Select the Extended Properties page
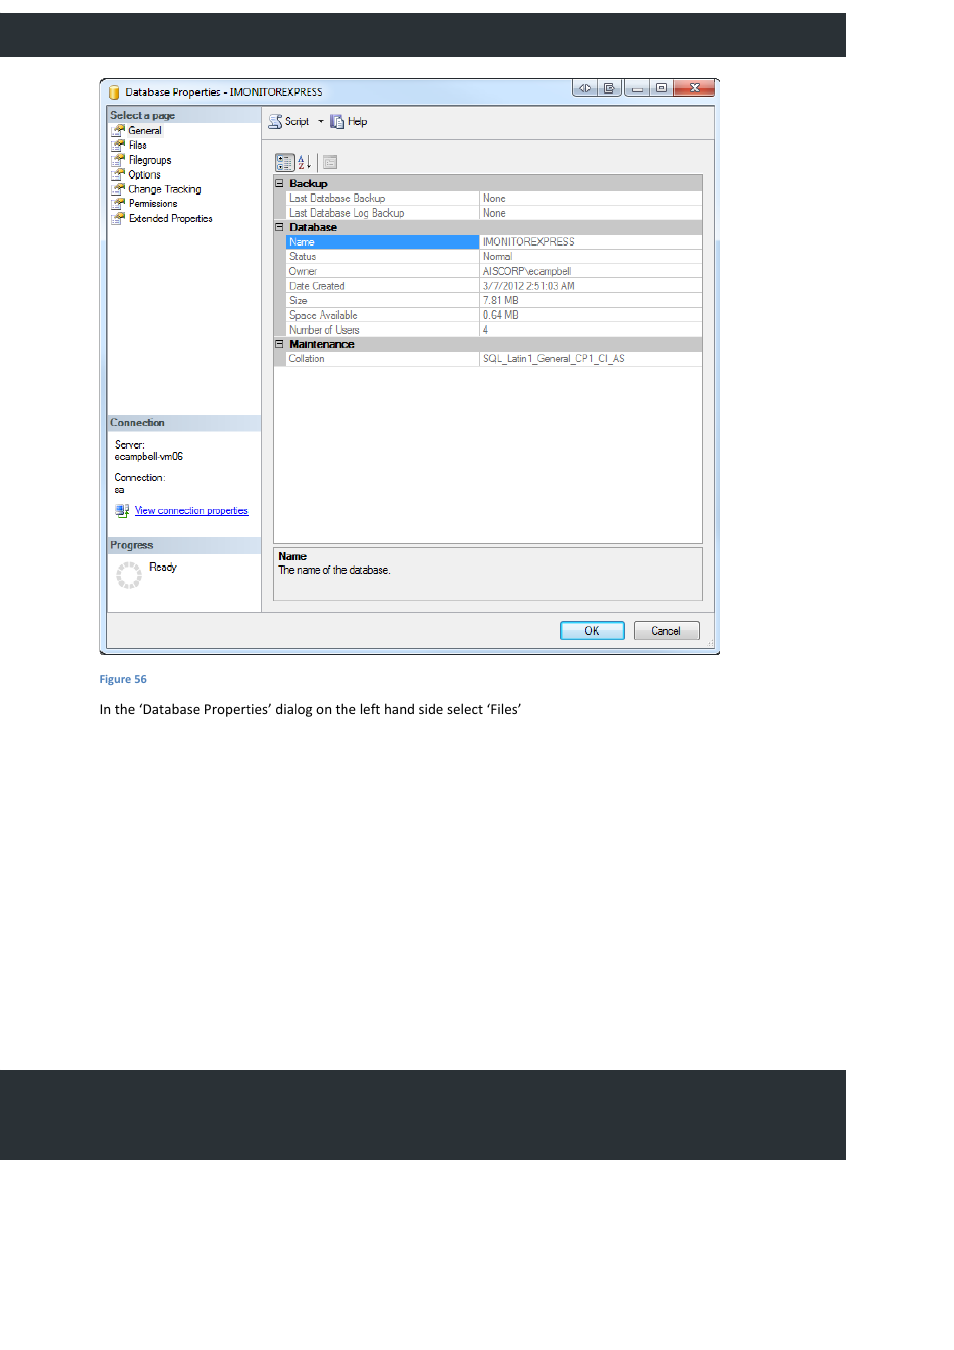The width and height of the screenshot is (954, 1350). [171, 218]
